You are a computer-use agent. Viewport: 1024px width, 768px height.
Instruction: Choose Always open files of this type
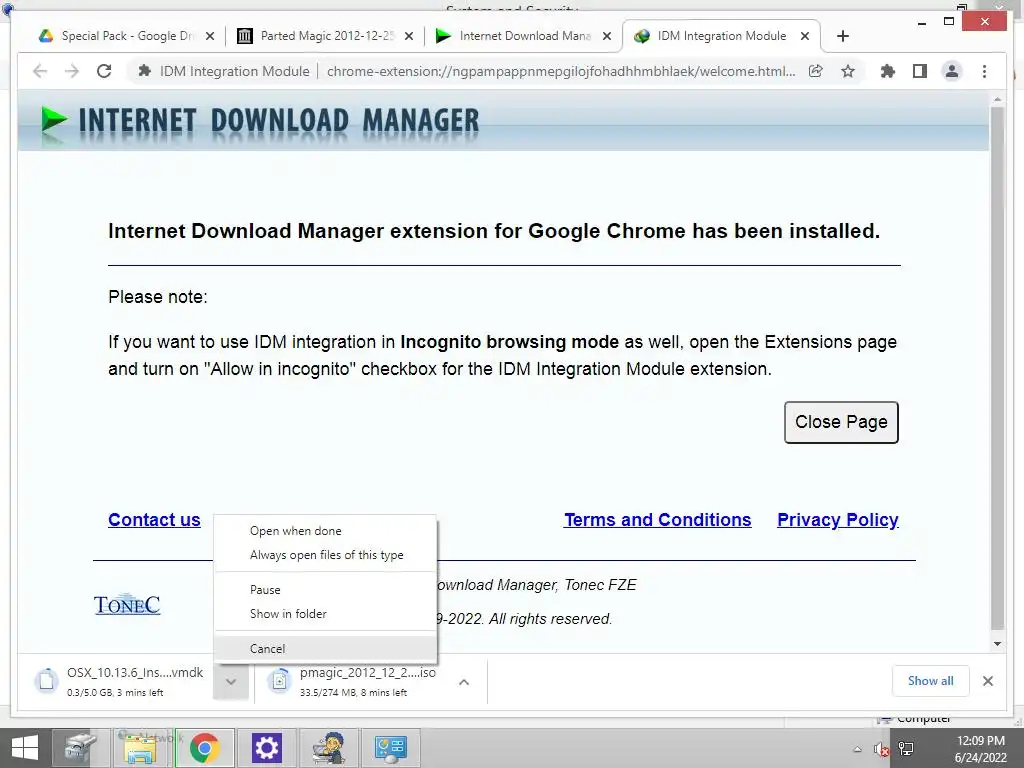pyautogui.click(x=325, y=555)
